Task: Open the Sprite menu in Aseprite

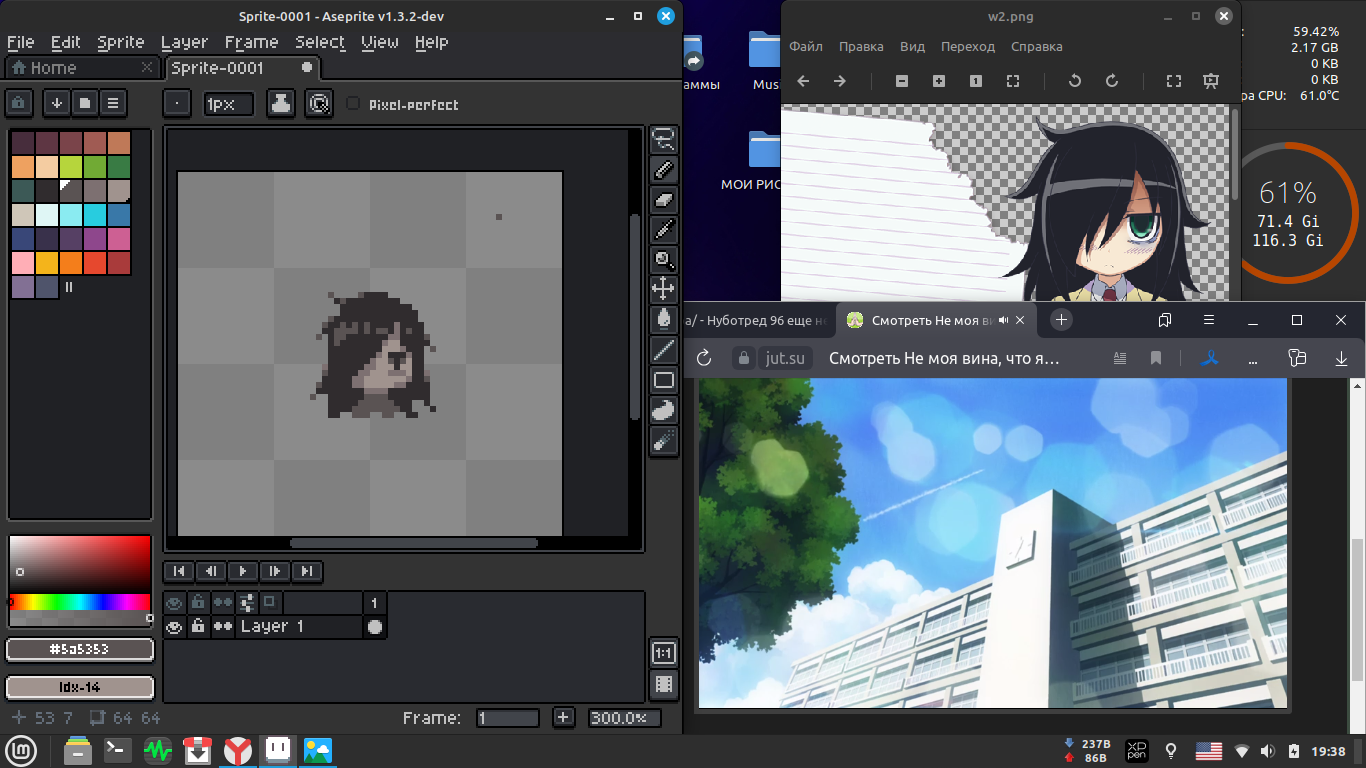Action: pyautogui.click(x=121, y=42)
